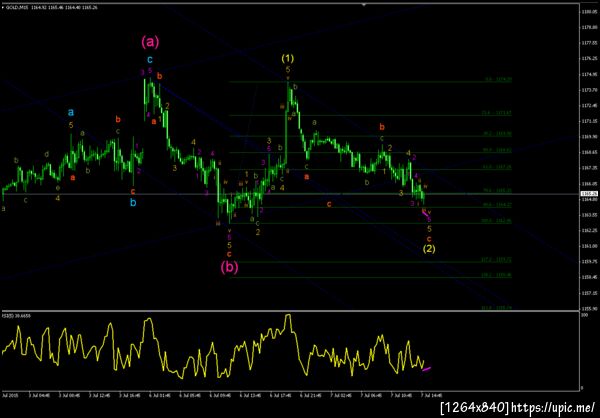The height and width of the screenshot is (418, 600).
Task: Click the 1174.95 price scale value
Action: [590, 74]
